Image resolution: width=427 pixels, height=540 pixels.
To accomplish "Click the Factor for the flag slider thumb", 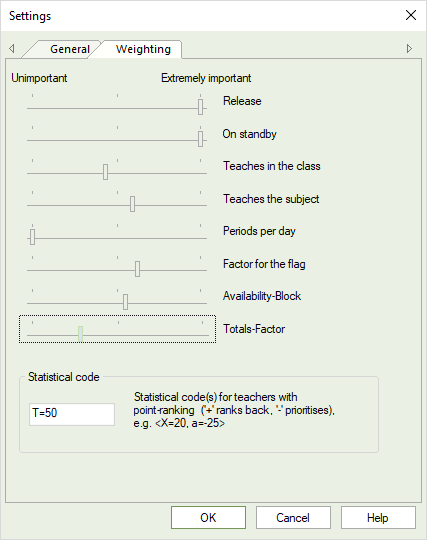I will pos(137,269).
